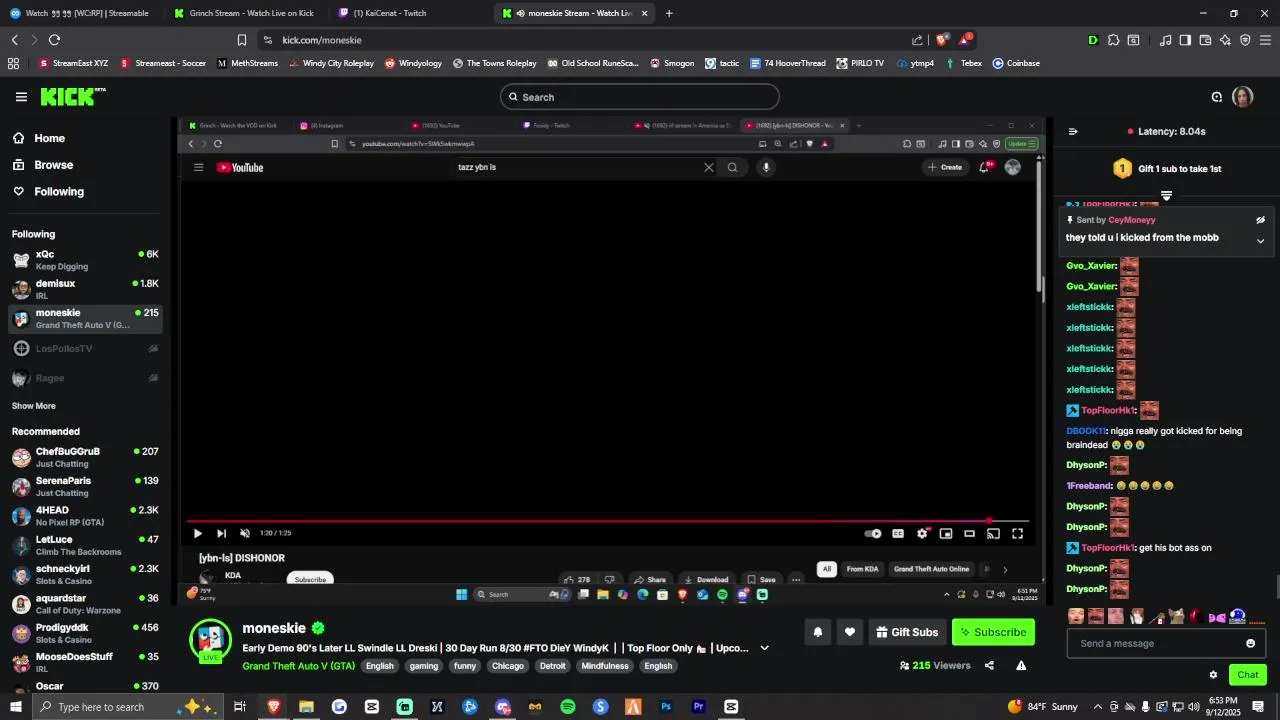
Task: Toggle YouTube autoplay switch
Action: (873, 534)
